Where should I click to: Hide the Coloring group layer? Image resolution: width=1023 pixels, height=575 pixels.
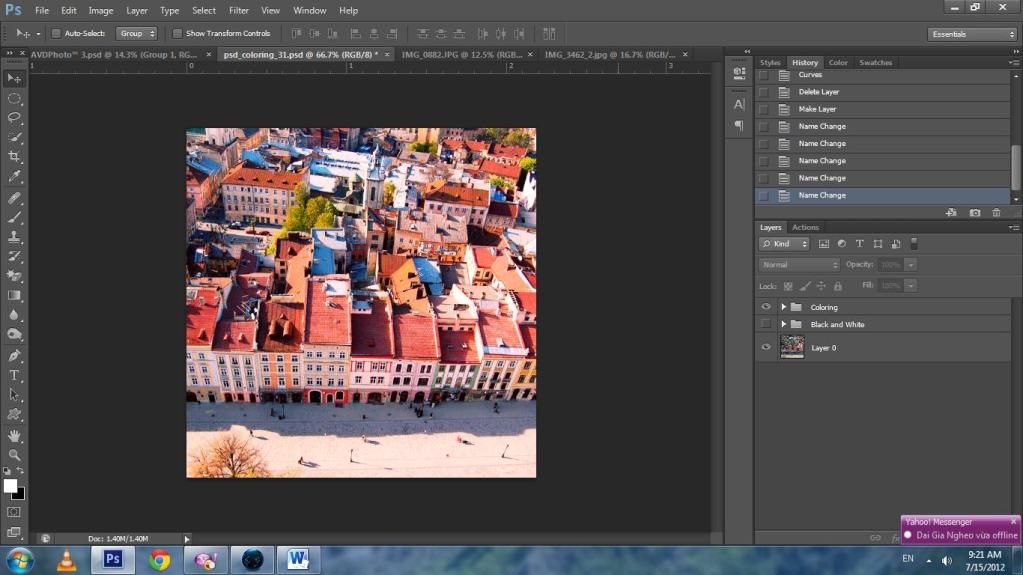pos(766,307)
